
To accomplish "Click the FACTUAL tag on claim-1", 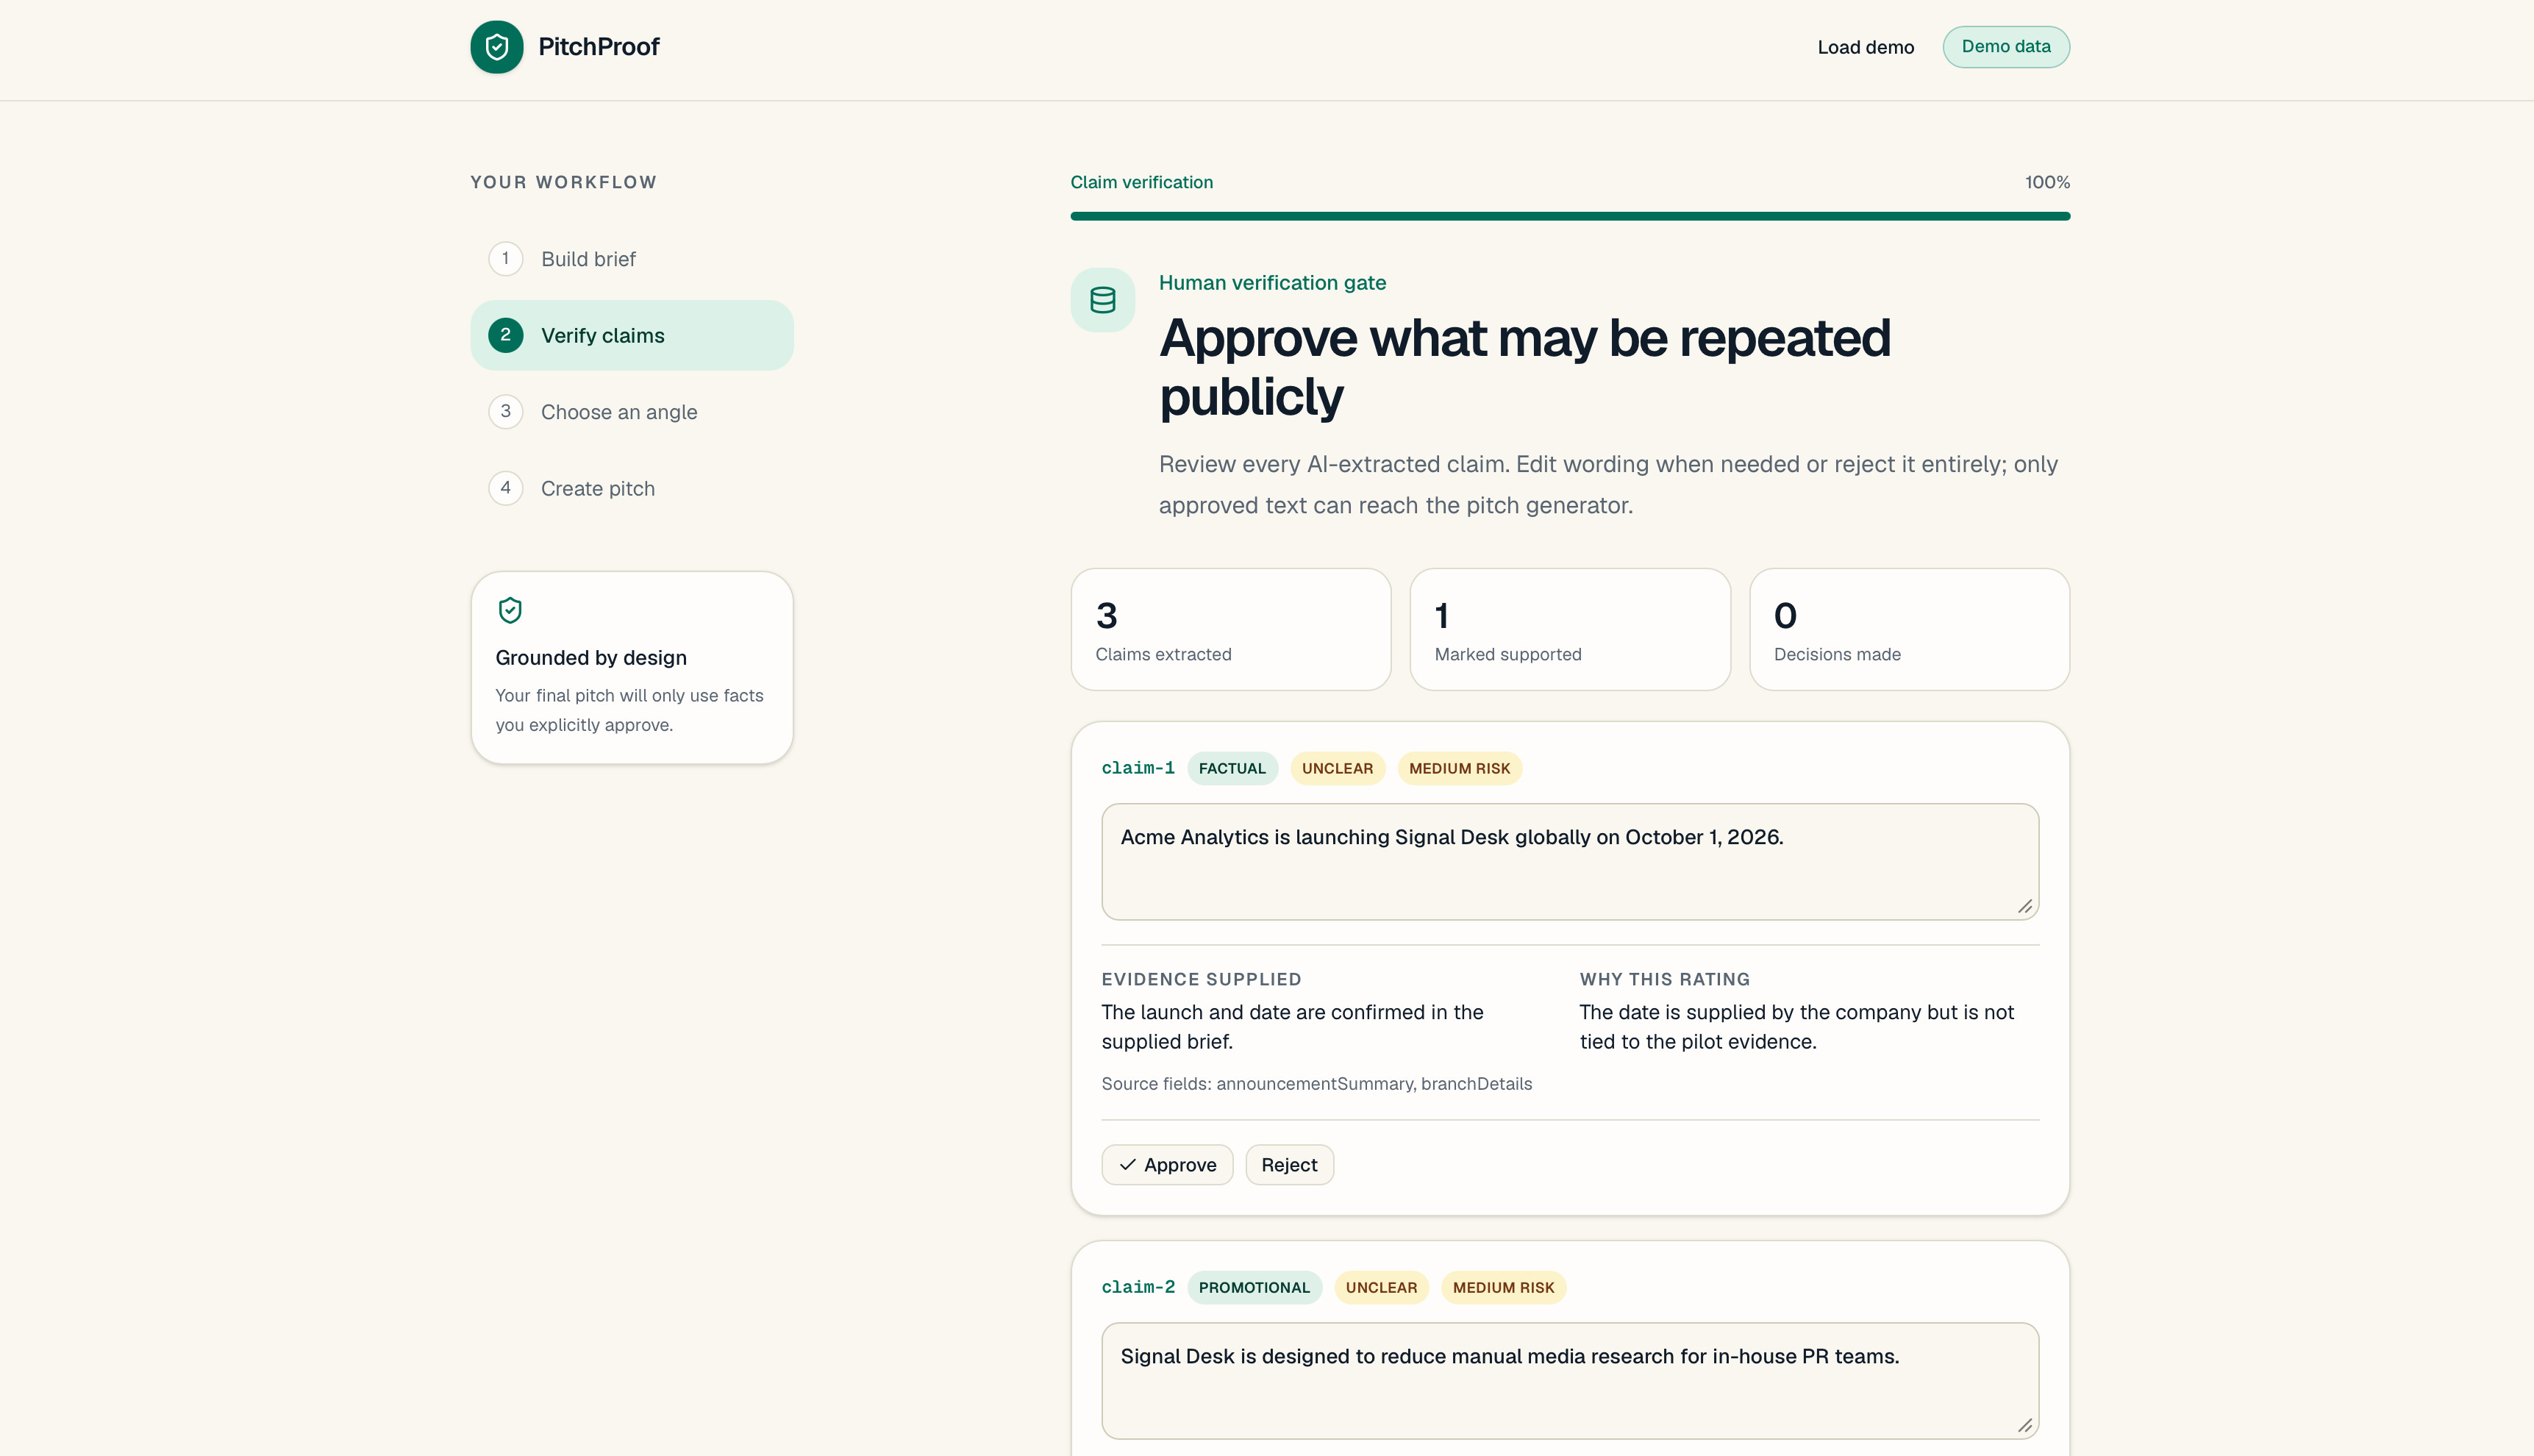I will pyautogui.click(x=1232, y=769).
